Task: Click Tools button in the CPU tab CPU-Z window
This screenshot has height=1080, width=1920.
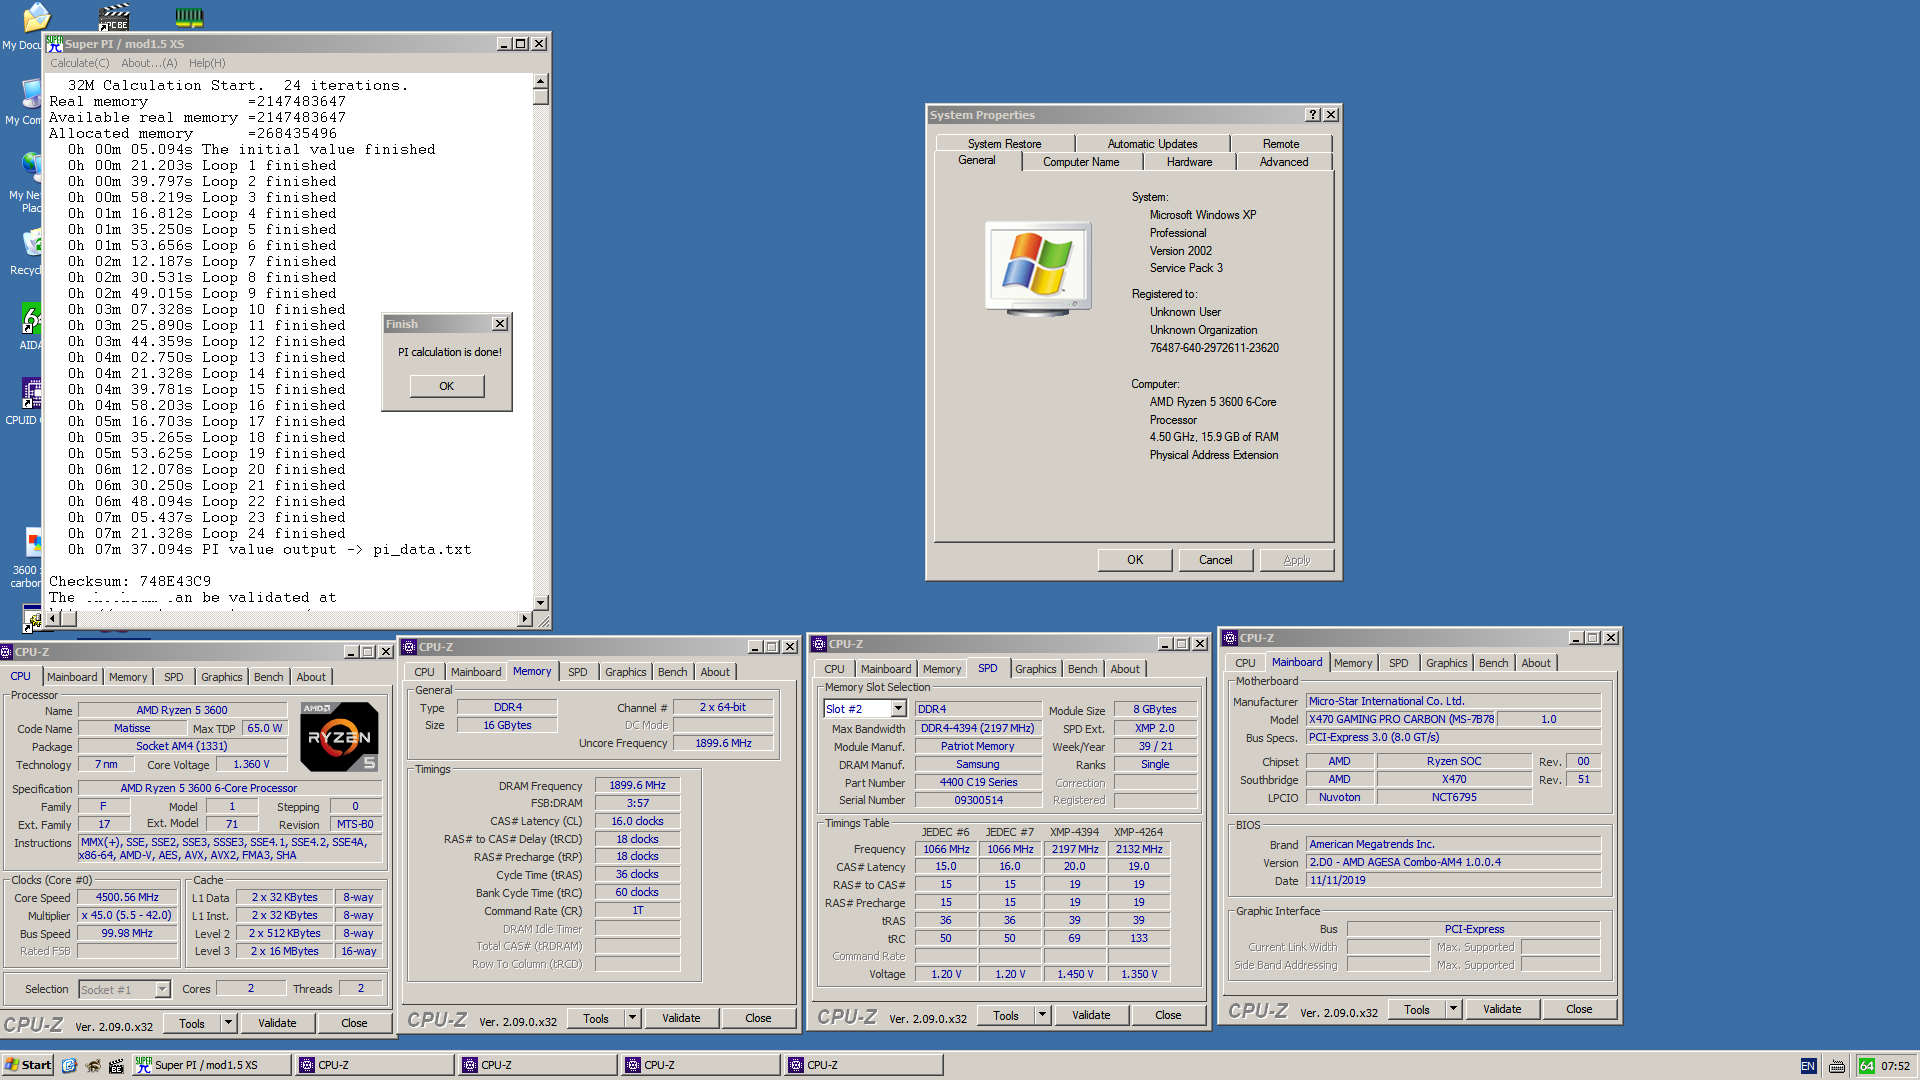Action: click(192, 1024)
